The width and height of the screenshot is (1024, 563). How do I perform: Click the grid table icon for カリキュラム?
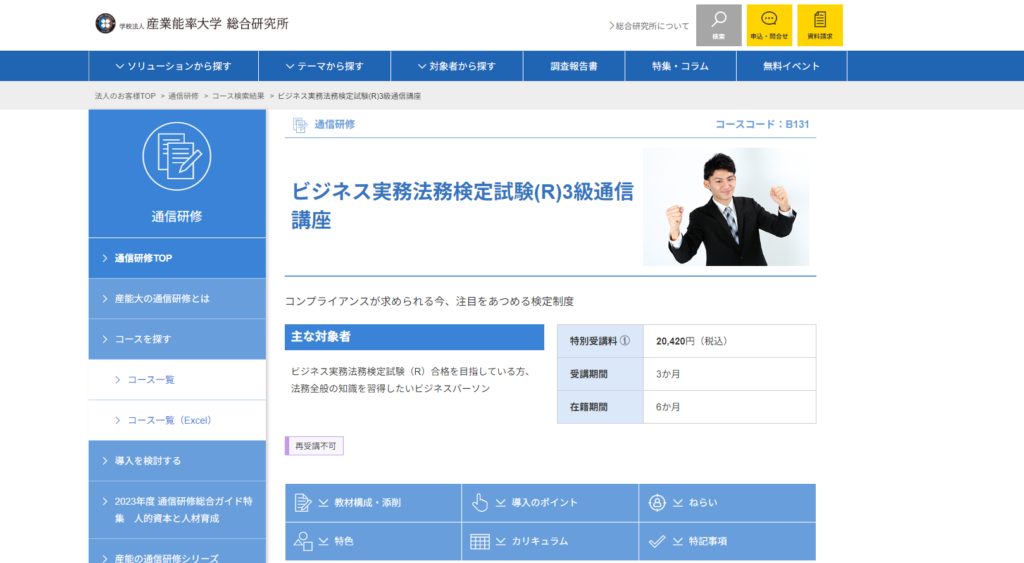(480, 541)
